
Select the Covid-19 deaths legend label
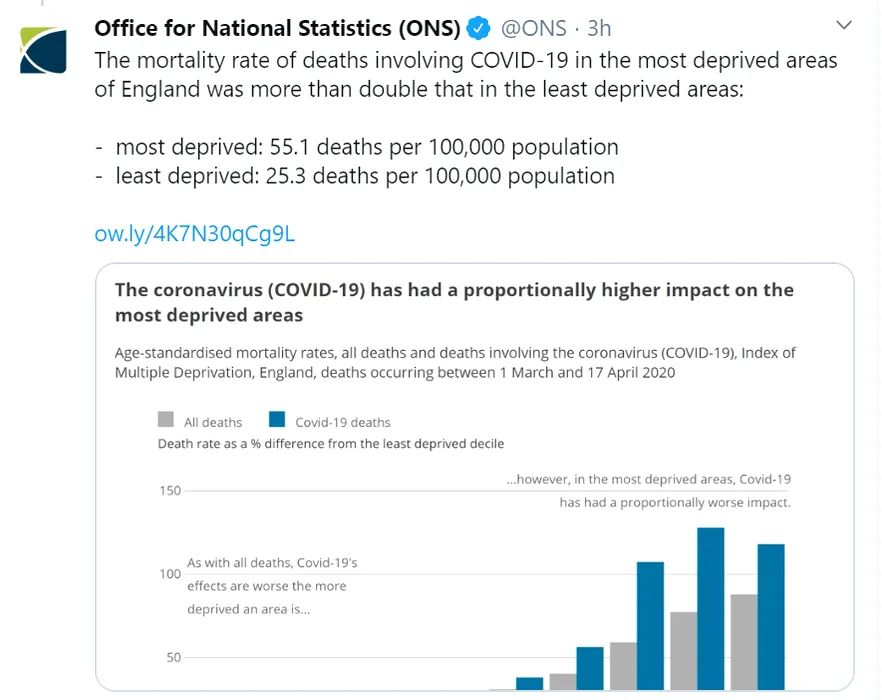click(x=343, y=423)
